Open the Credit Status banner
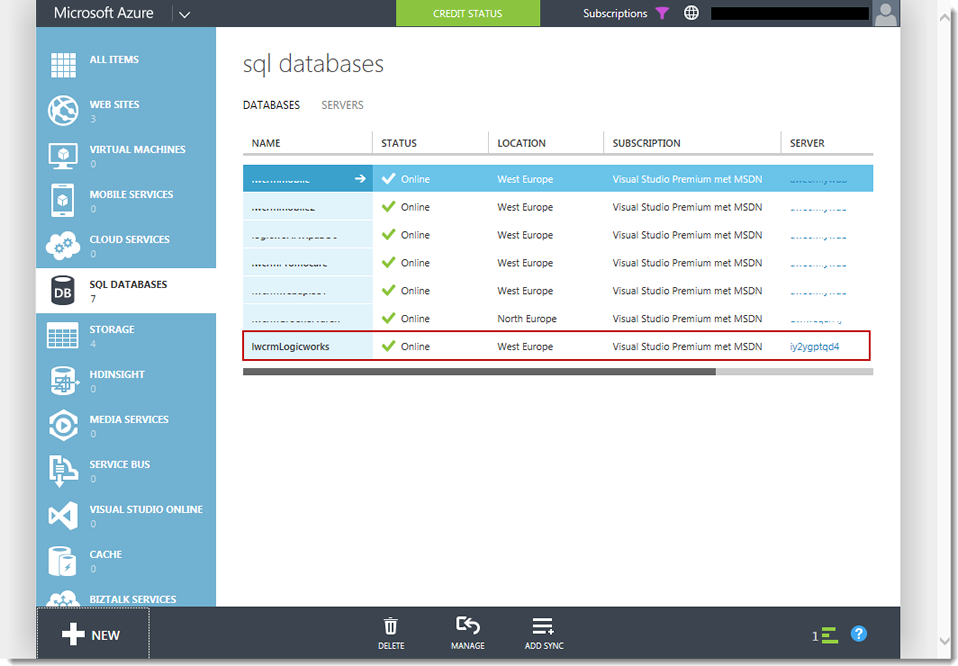The width and height of the screenshot is (958, 666). pos(467,13)
